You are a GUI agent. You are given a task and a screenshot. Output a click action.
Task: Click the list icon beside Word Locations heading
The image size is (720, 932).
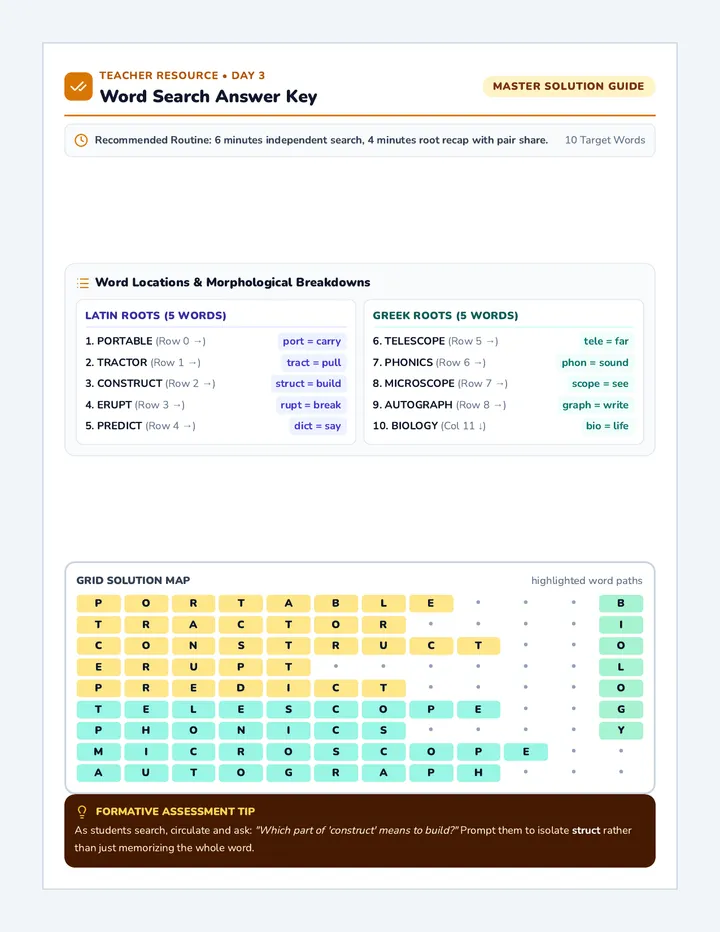click(83, 283)
